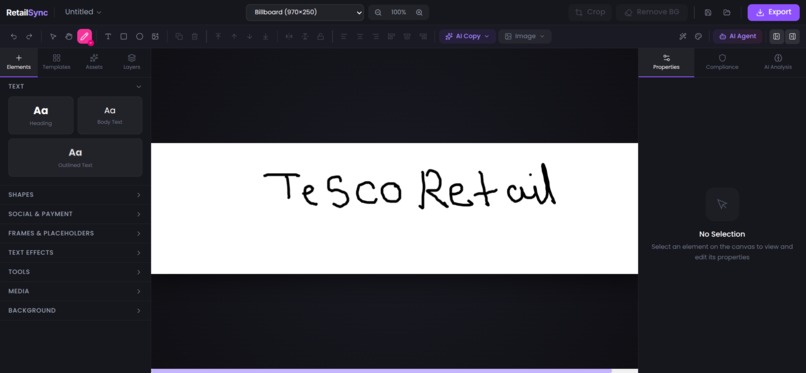Collapse the TEXT section
This screenshot has height=373, width=806.
pos(75,86)
